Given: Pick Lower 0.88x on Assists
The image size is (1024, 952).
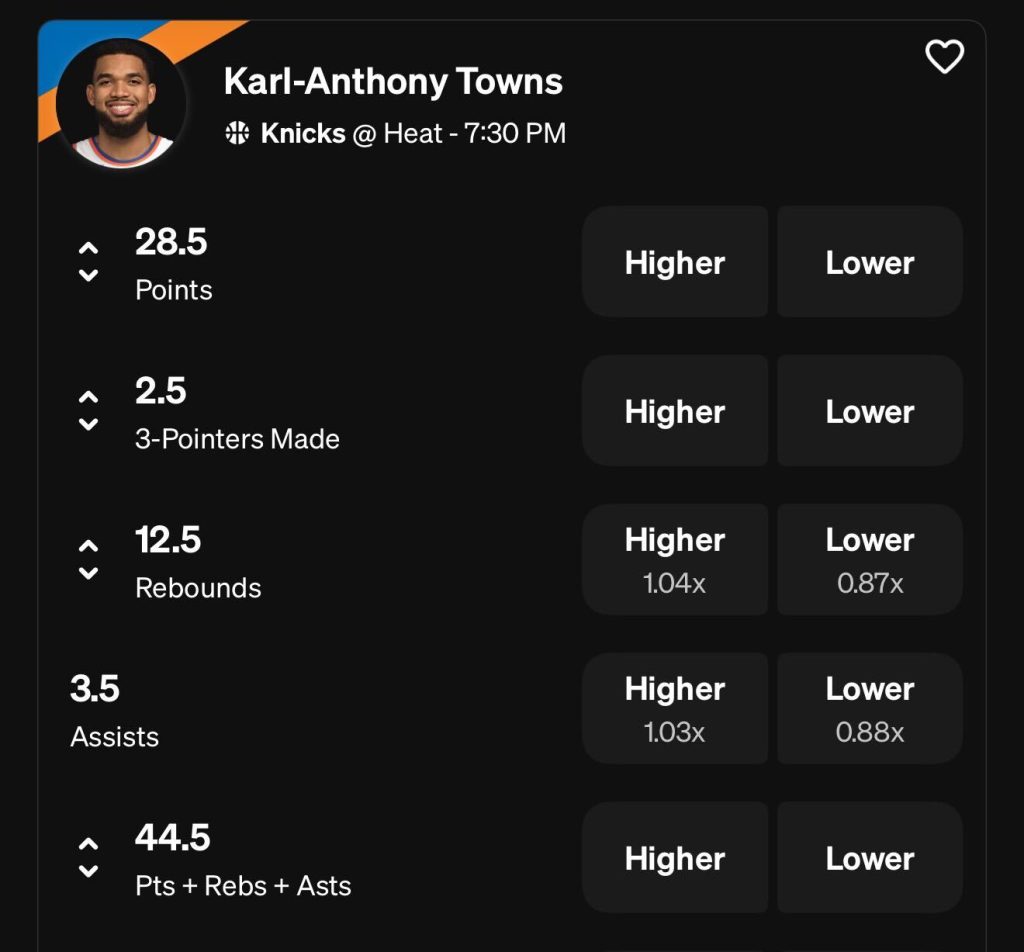Looking at the screenshot, I should 869,709.
